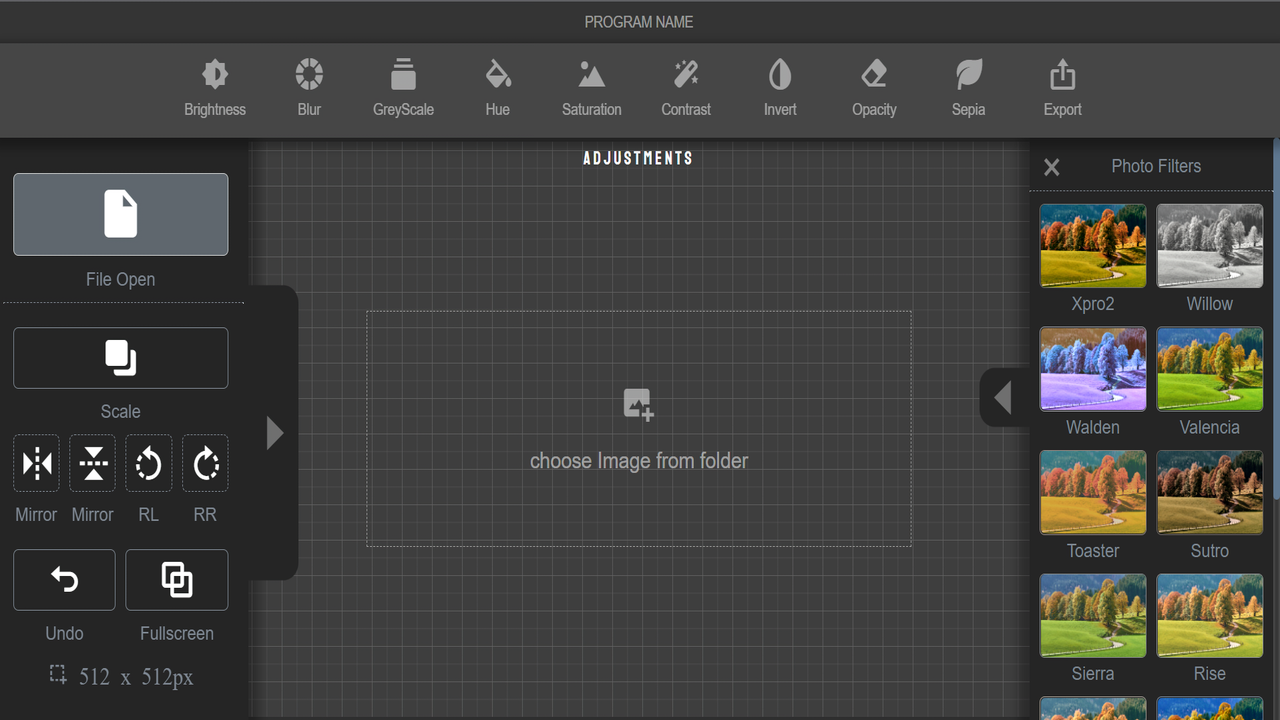
Task: Close the Photo Filters panel with X
Action: [x=1051, y=167]
